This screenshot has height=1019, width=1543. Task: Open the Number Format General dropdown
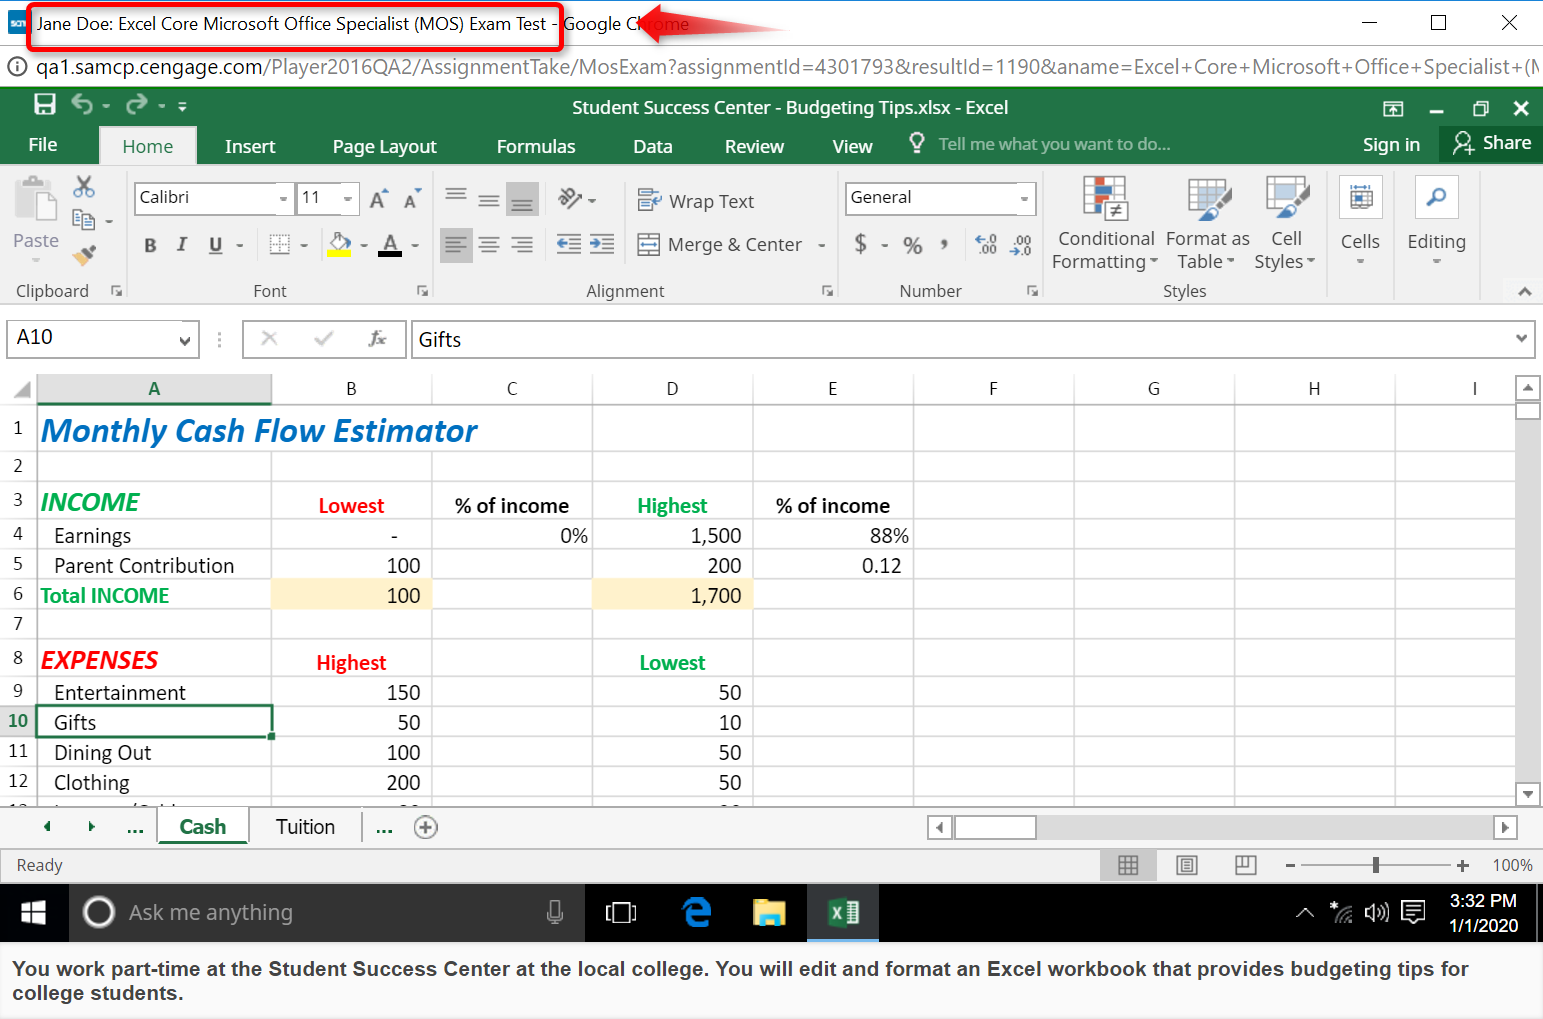[1024, 199]
